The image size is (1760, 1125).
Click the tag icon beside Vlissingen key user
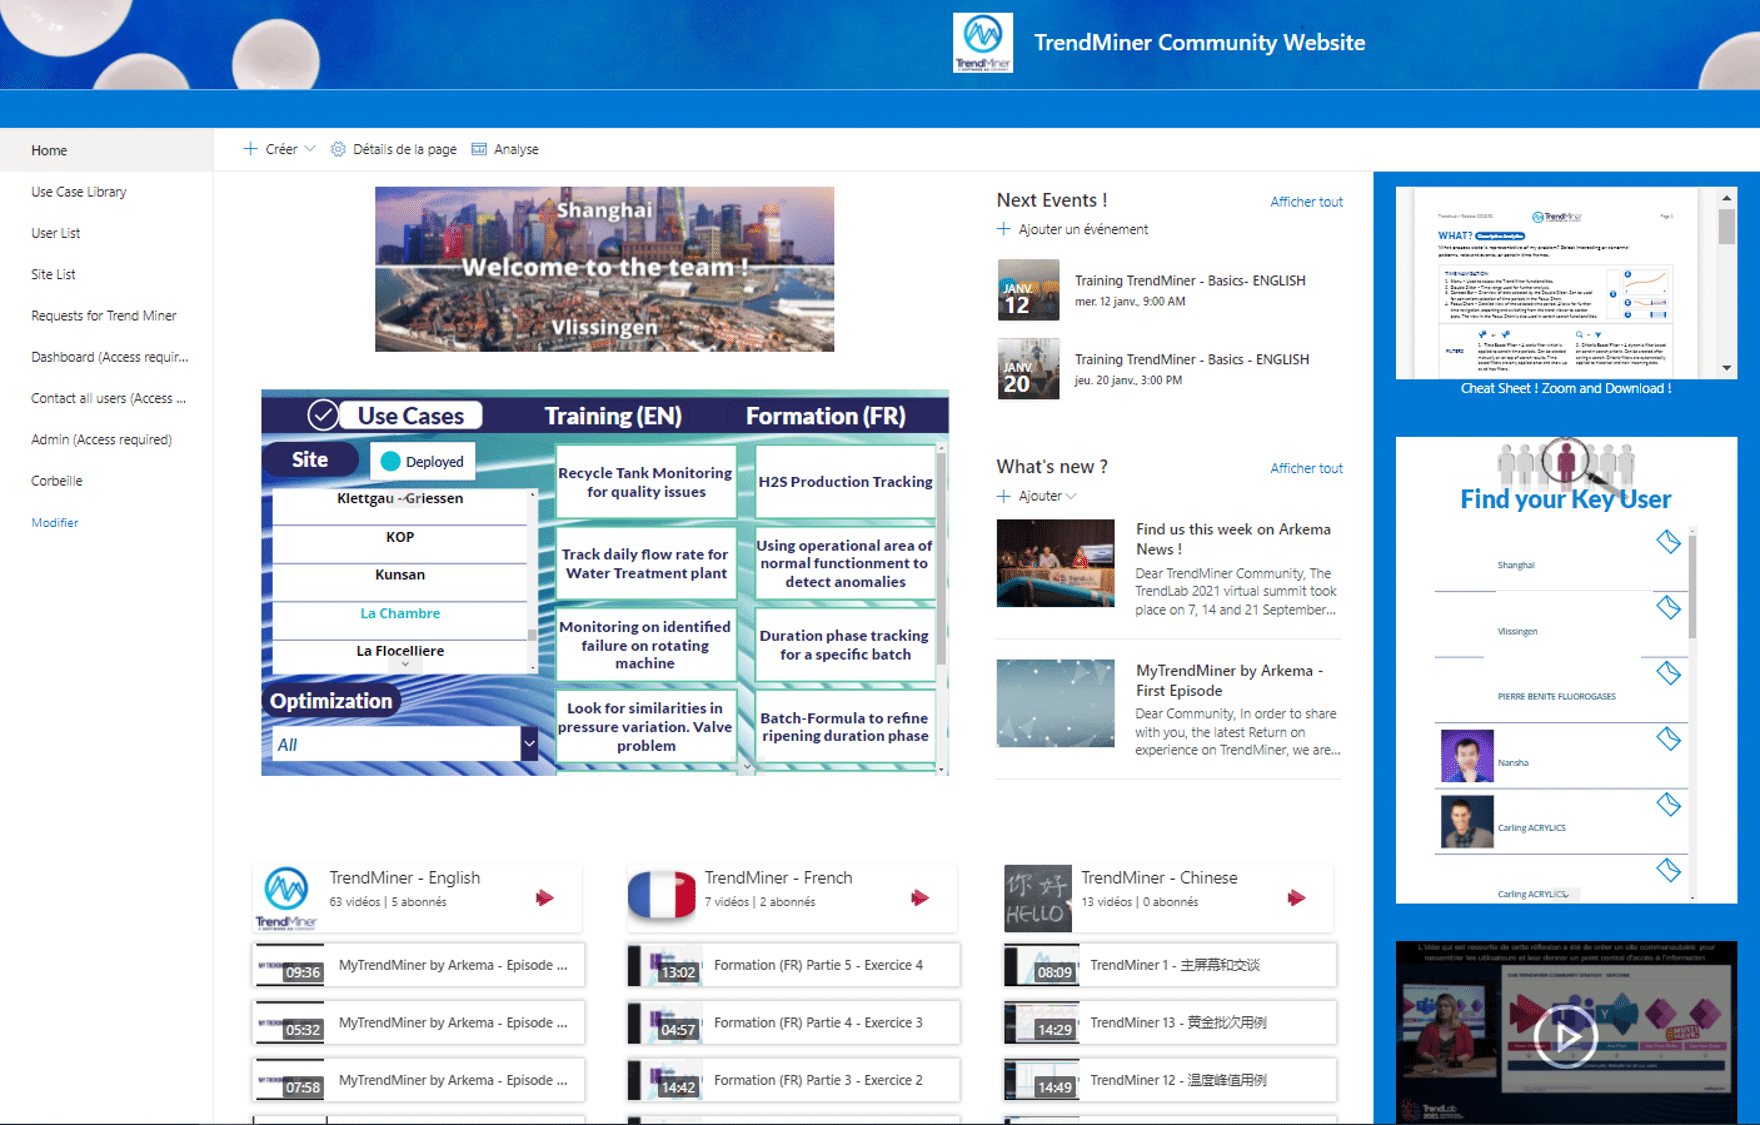click(1668, 607)
